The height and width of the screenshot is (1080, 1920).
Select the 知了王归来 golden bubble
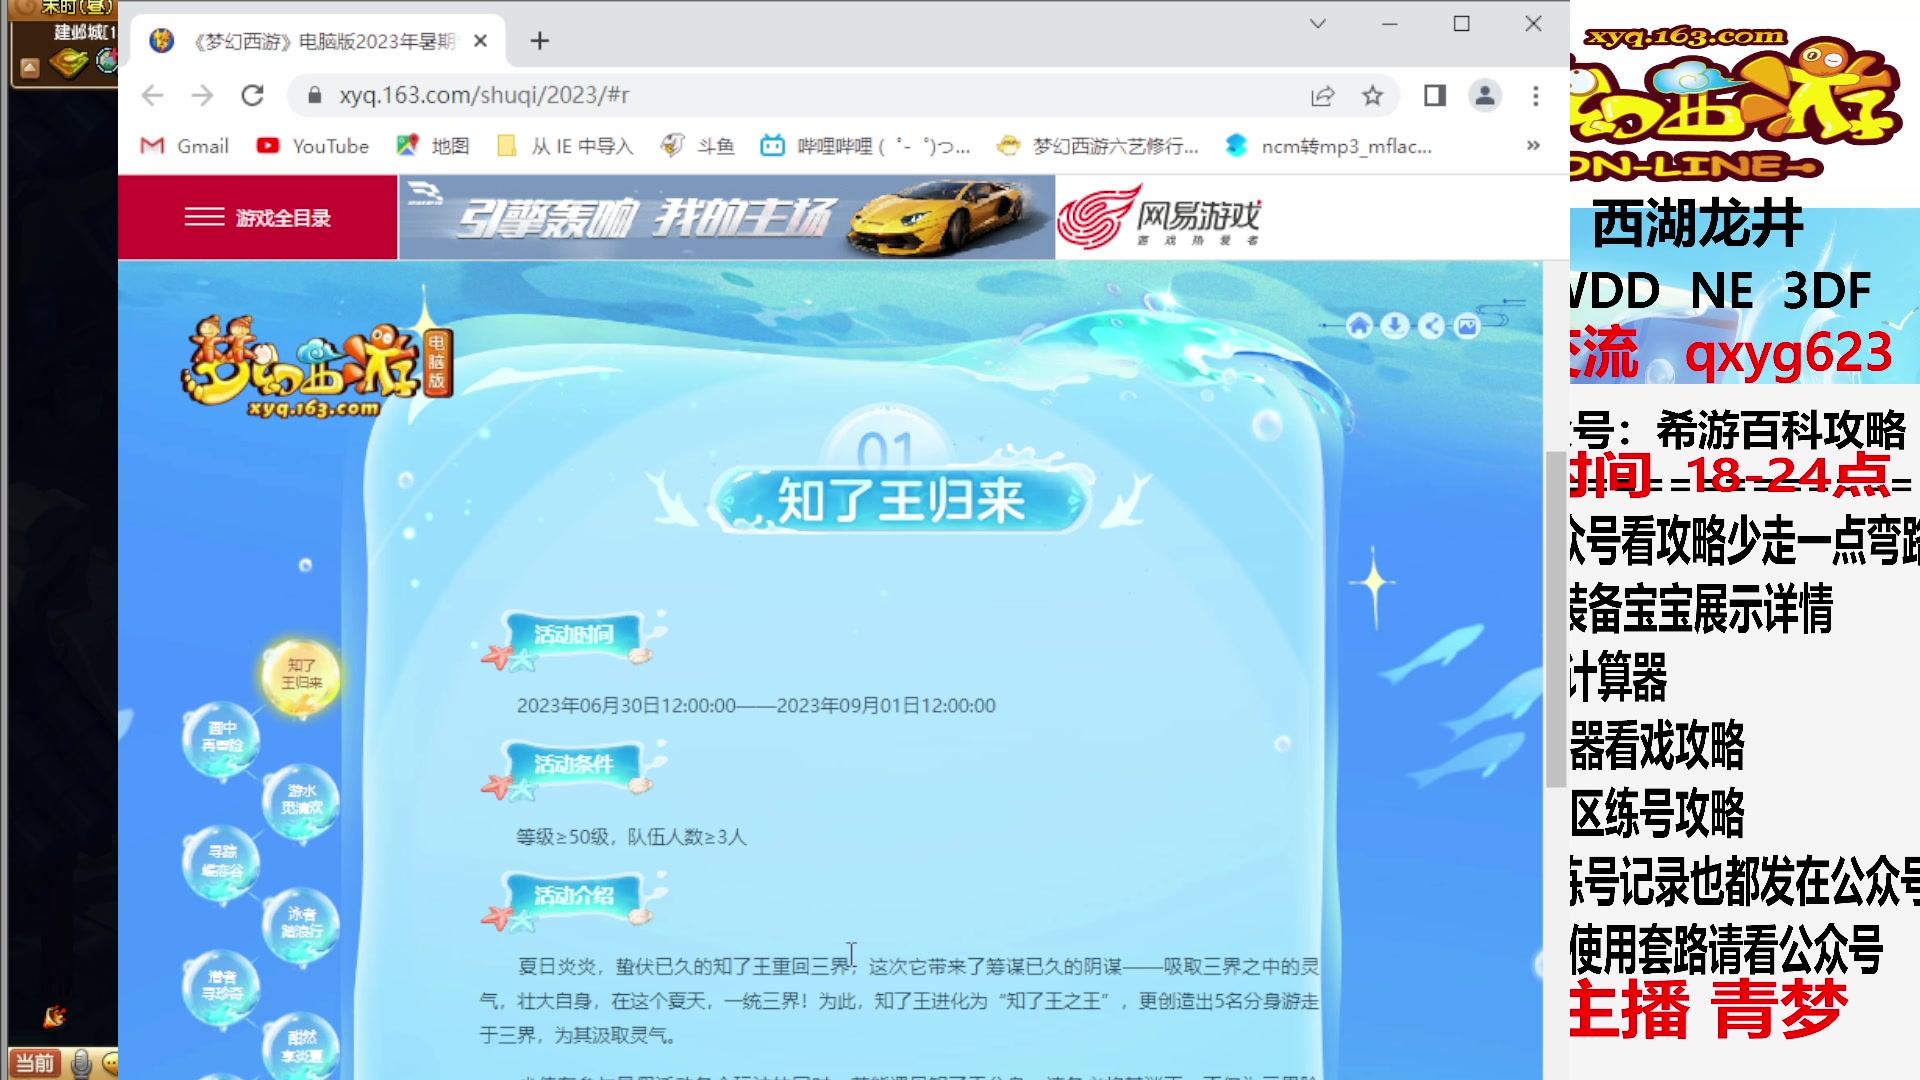coord(301,675)
